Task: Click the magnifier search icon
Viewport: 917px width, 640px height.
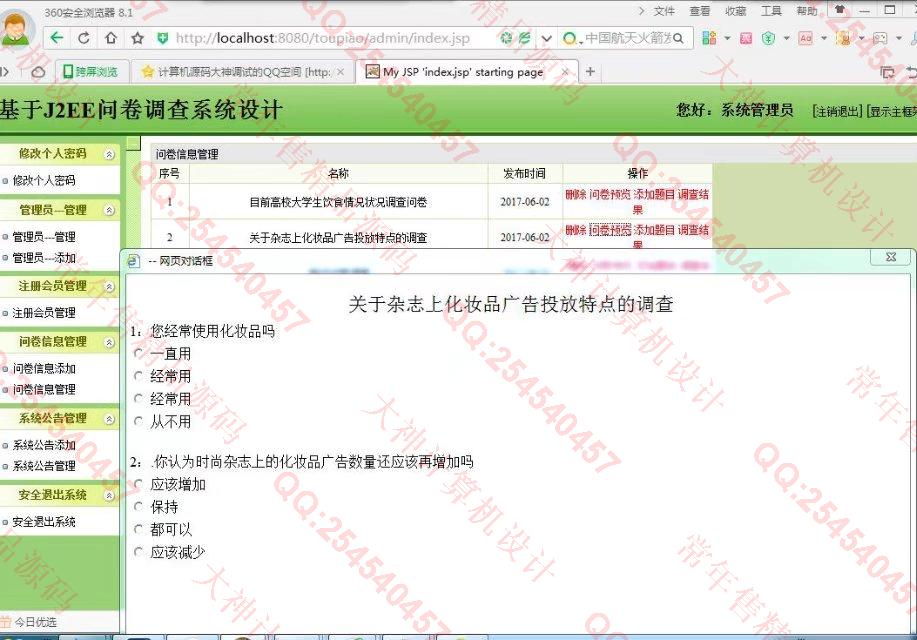Action: point(678,38)
